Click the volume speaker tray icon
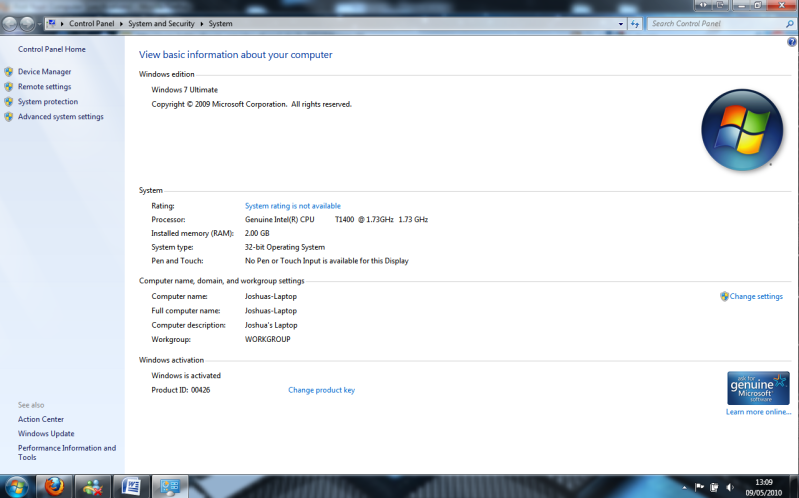The image size is (799, 498). click(731, 487)
